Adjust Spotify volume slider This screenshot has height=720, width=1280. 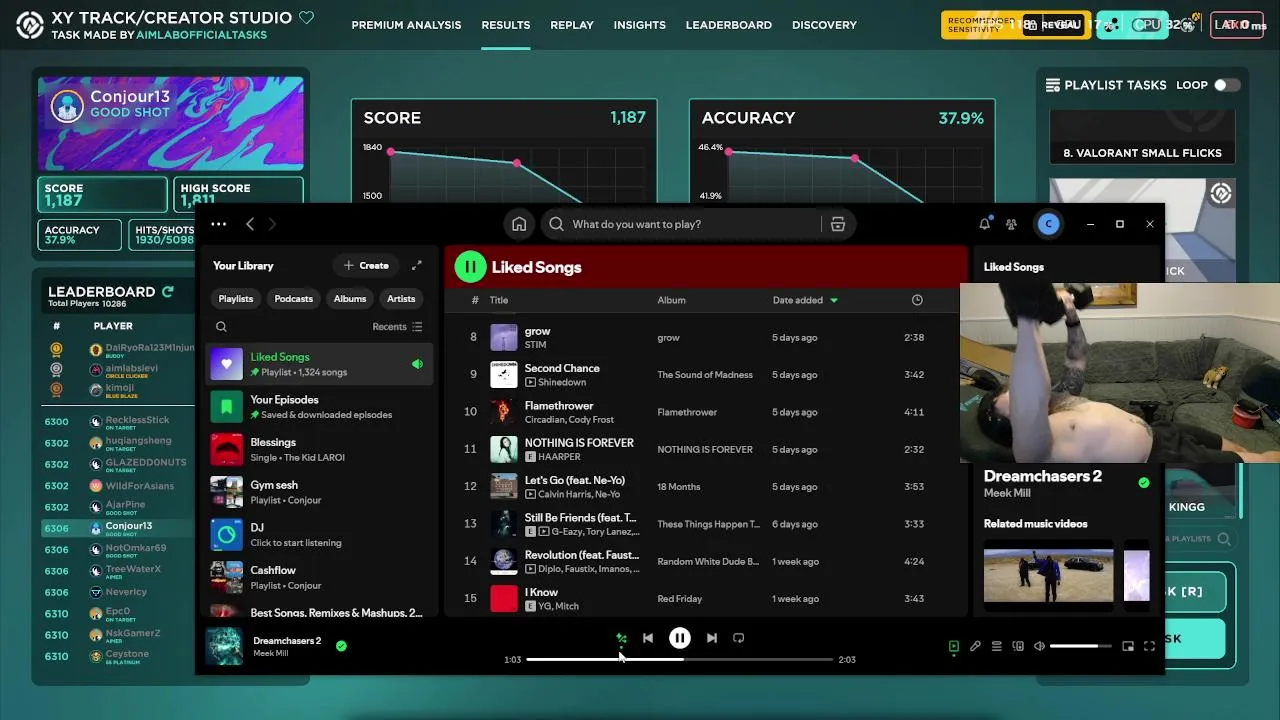point(1080,647)
